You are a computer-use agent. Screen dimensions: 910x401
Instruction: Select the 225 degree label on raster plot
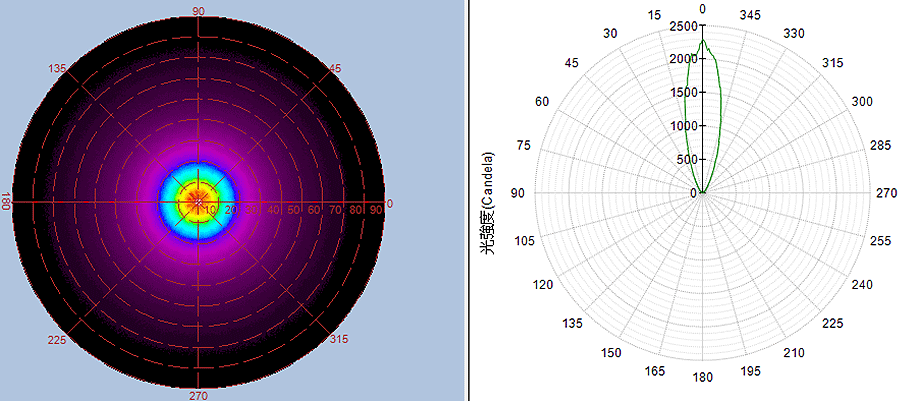(57, 340)
